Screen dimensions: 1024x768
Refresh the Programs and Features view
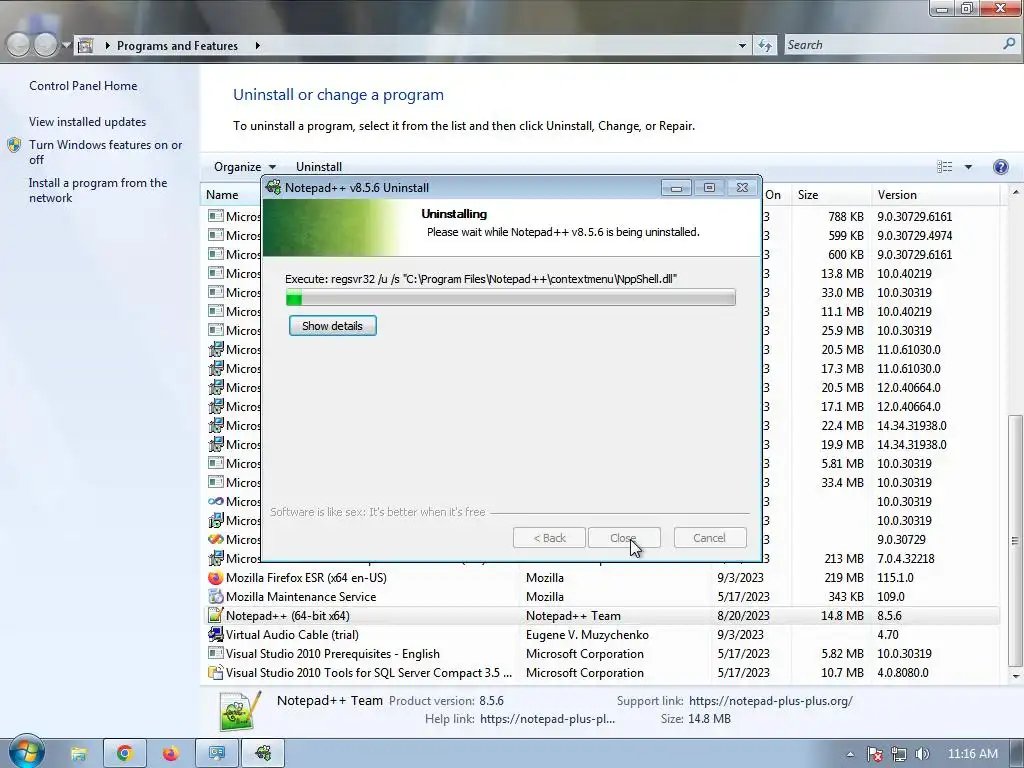pyautogui.click(x=765, y=45)
